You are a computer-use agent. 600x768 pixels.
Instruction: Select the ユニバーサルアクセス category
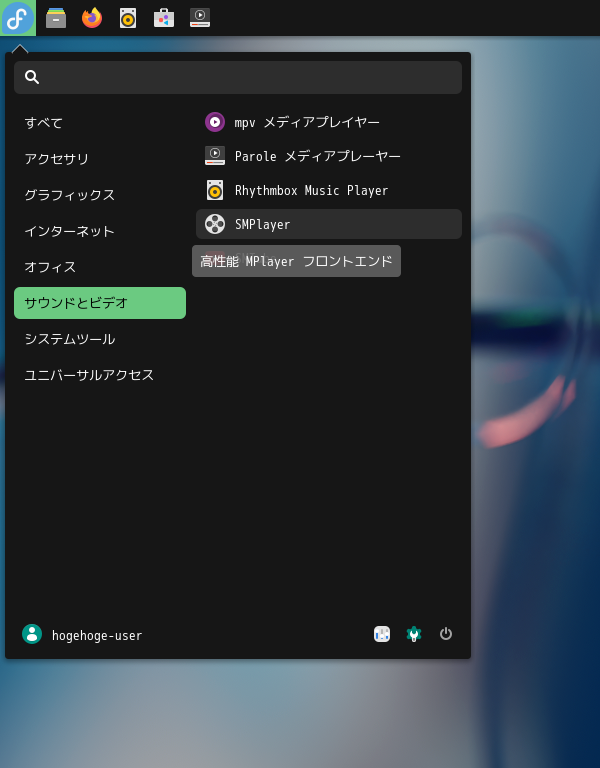point(100,375)
